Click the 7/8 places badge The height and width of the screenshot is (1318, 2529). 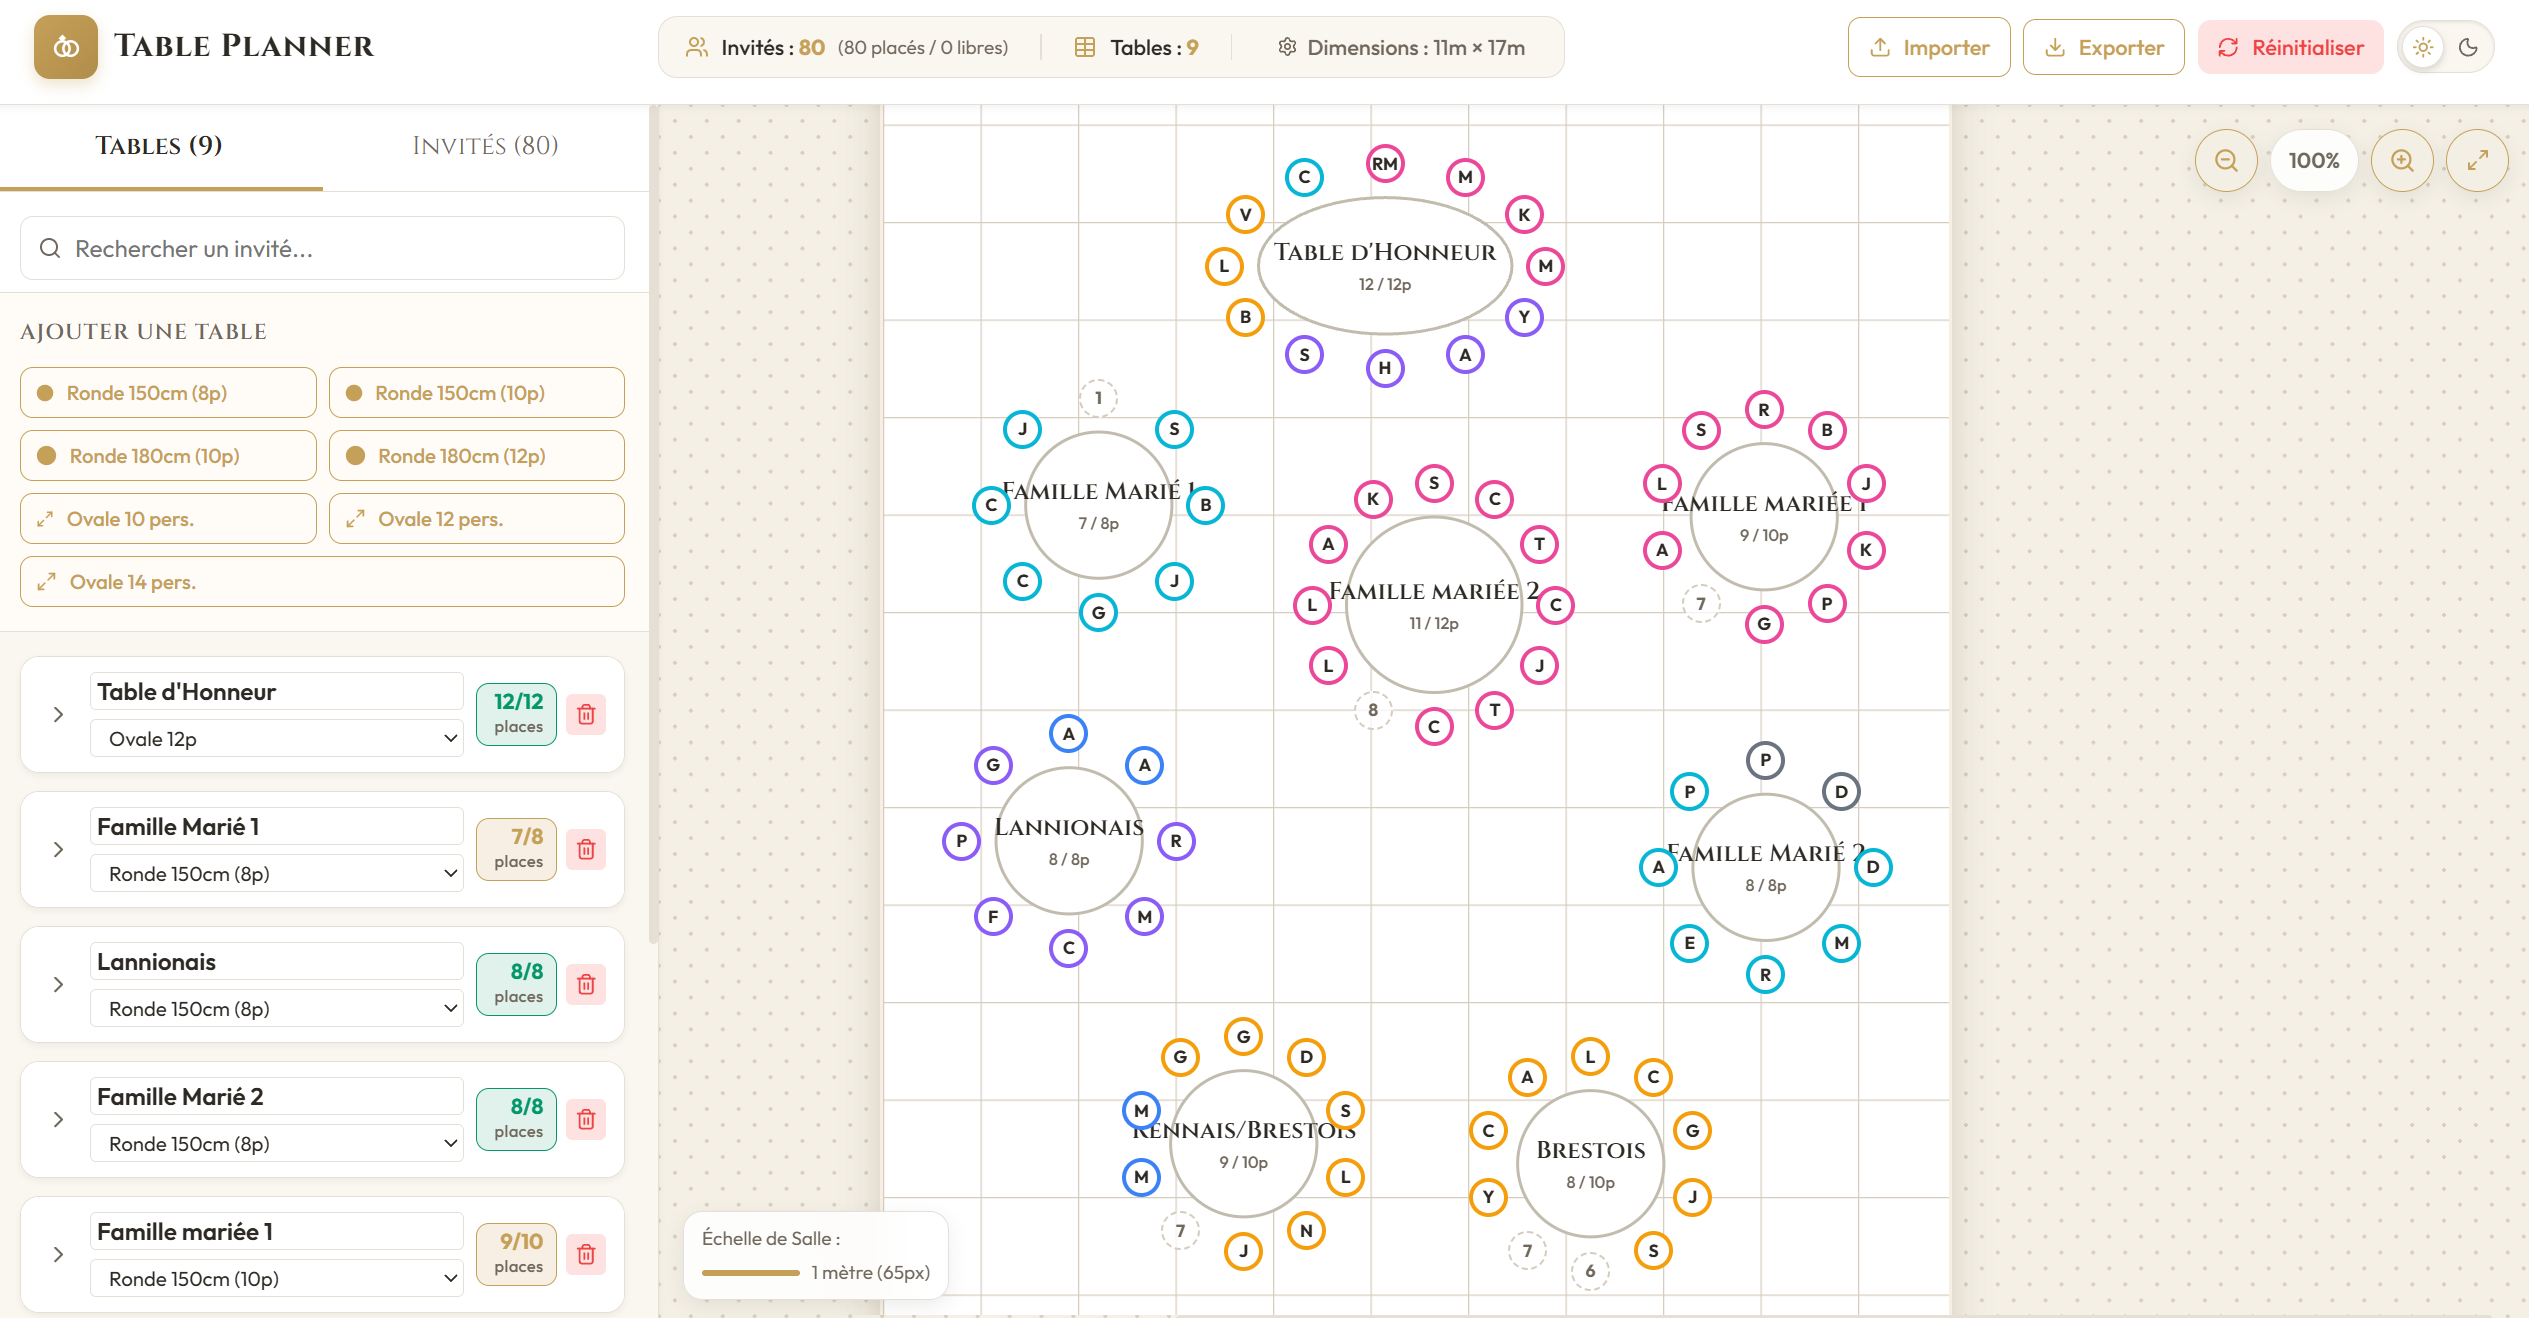pyautogui.click(x=518, y=849)
